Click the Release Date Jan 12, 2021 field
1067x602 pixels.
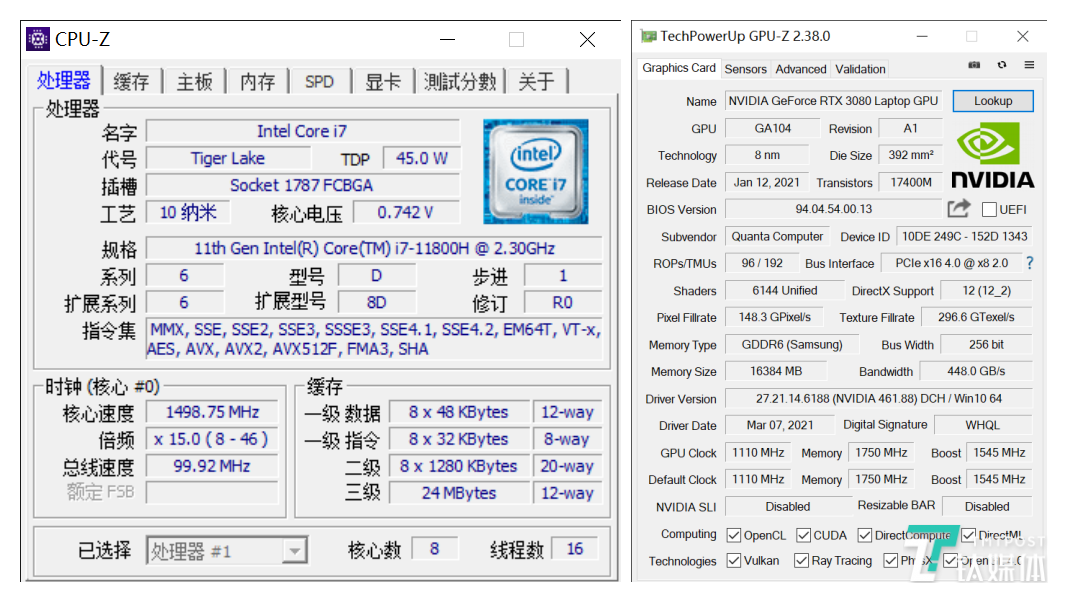[x=766, y=182]
